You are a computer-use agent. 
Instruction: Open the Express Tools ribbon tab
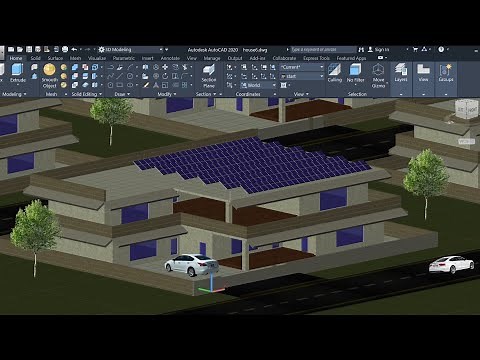(x=316, y=58)
